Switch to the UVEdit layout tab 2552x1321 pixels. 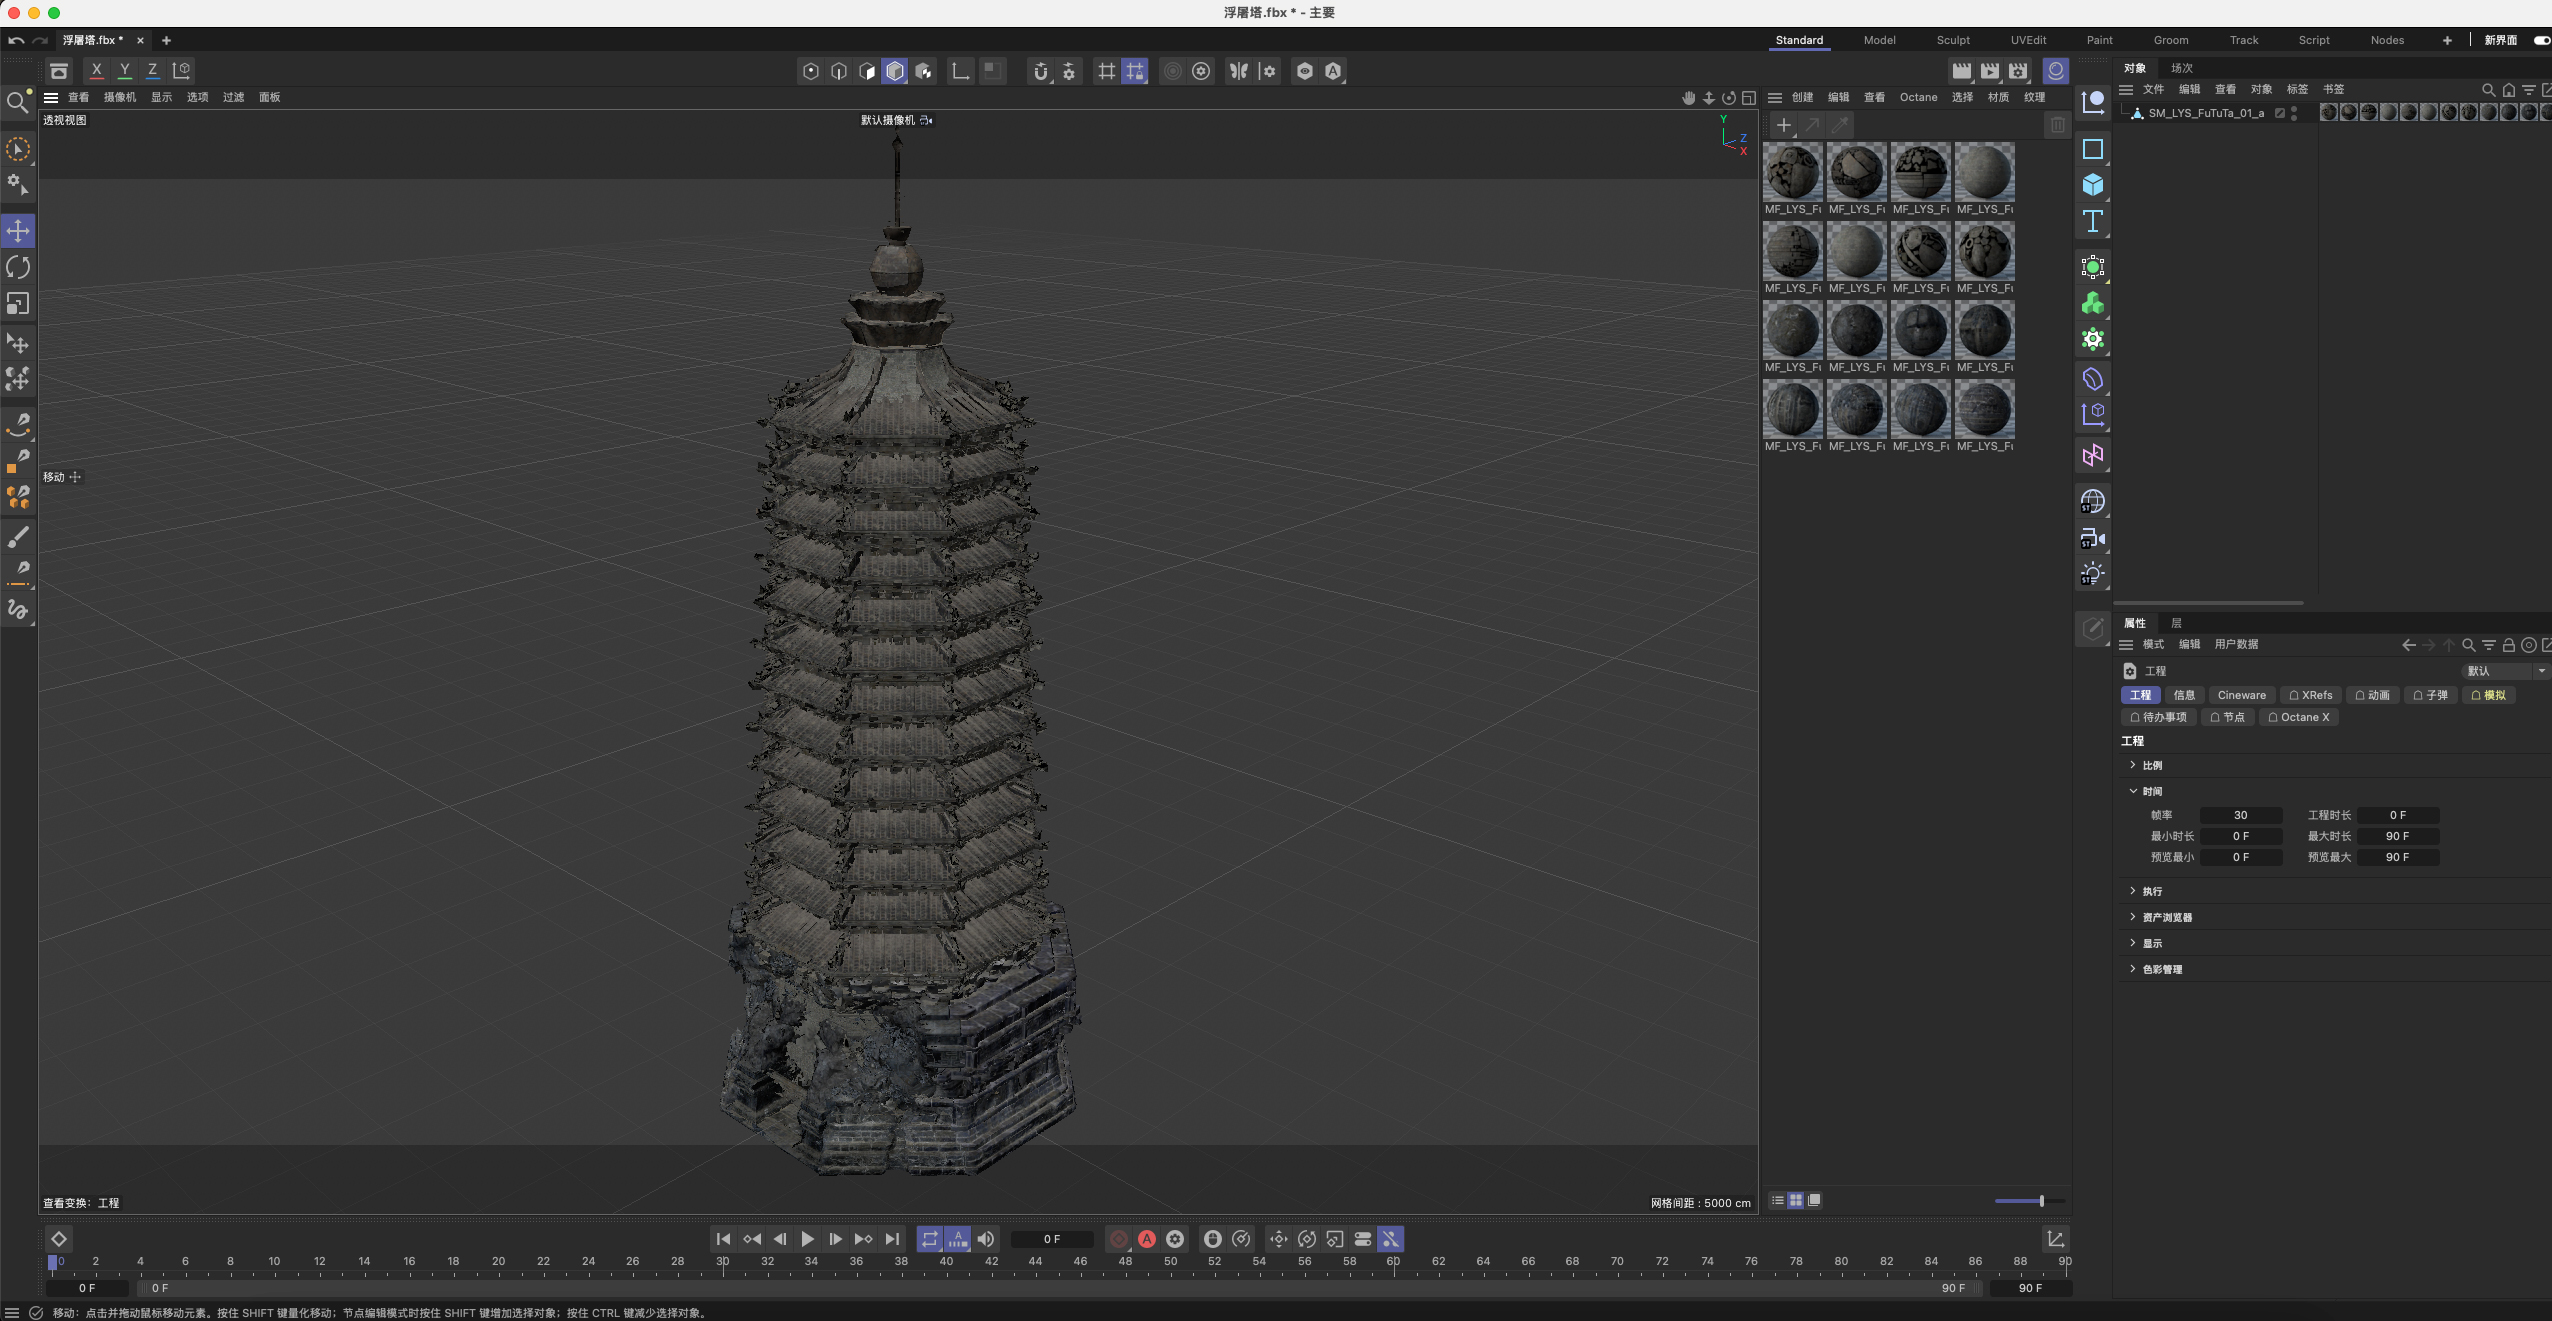[2028, 40]
